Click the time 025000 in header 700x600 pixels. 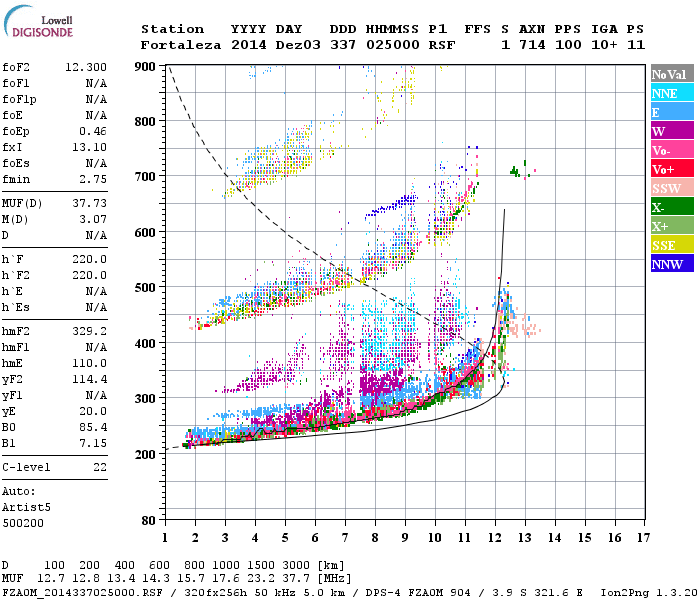tap(393, 45)
